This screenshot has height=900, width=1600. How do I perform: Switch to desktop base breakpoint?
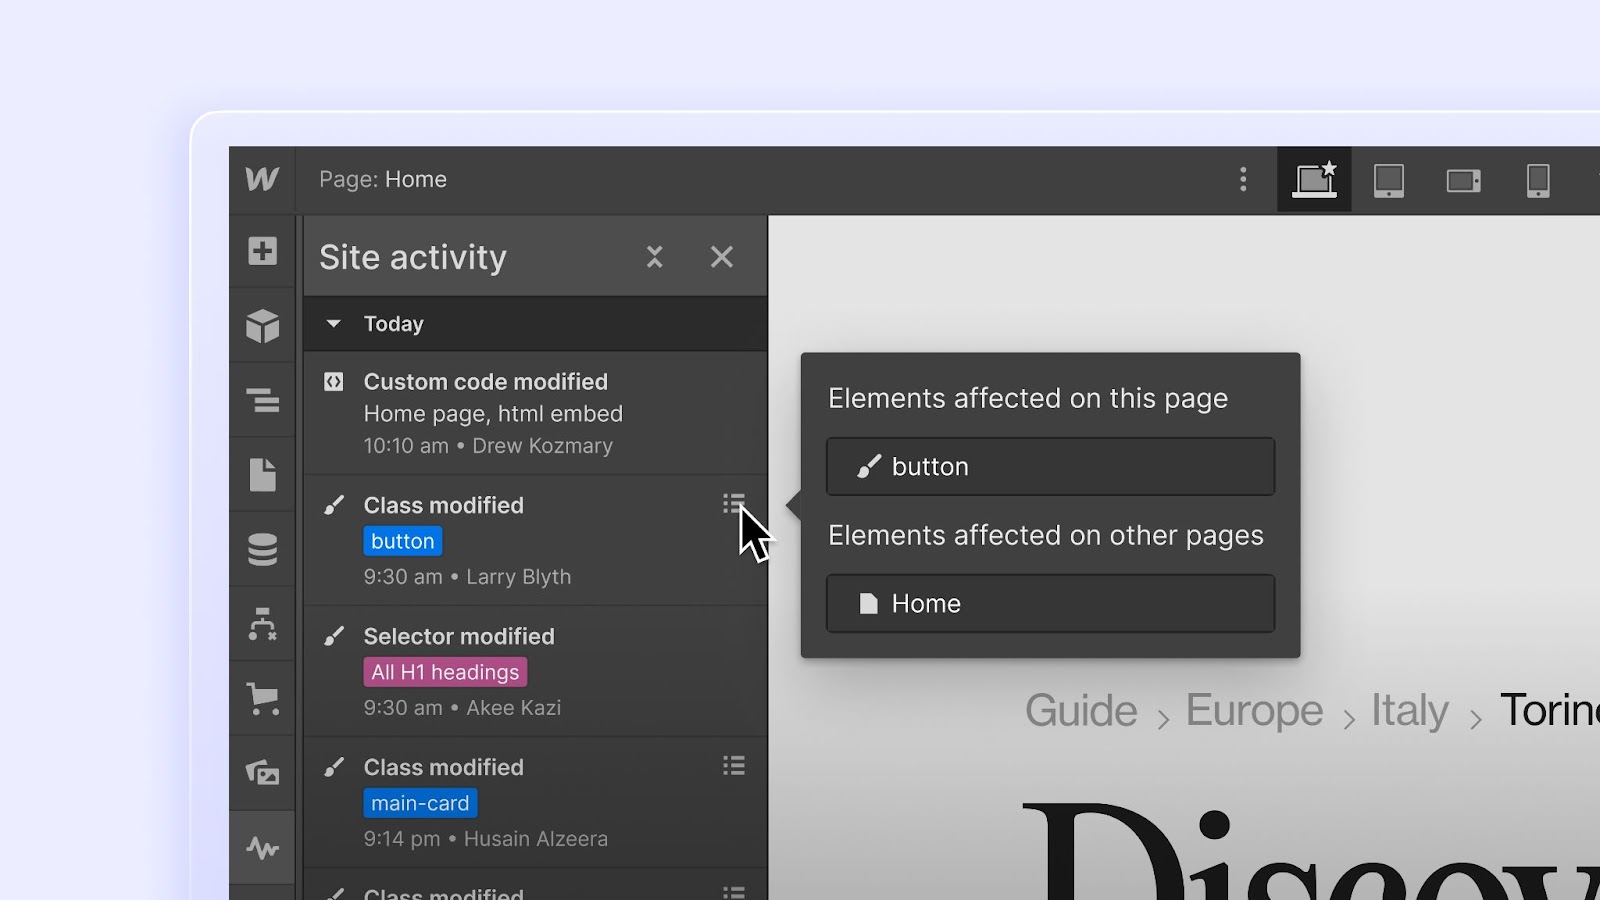coord(1314,180)
